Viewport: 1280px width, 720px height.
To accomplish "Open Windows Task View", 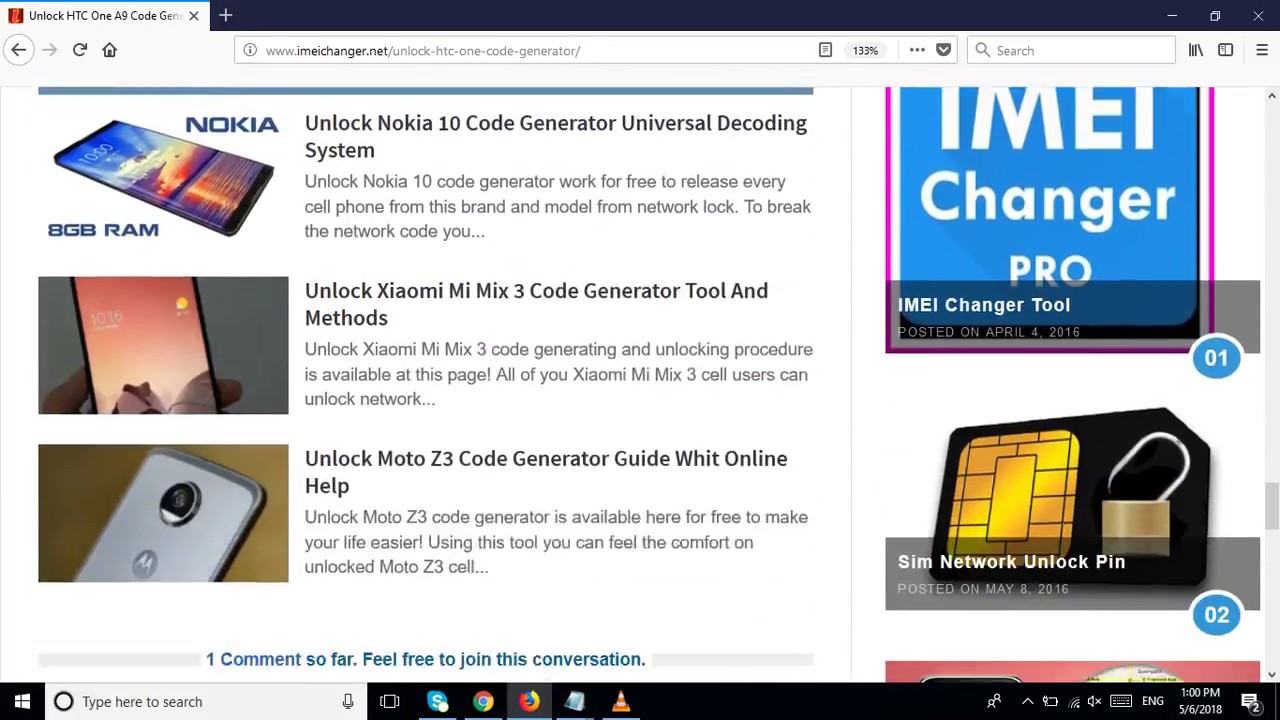I will click(x=390, y=701).
